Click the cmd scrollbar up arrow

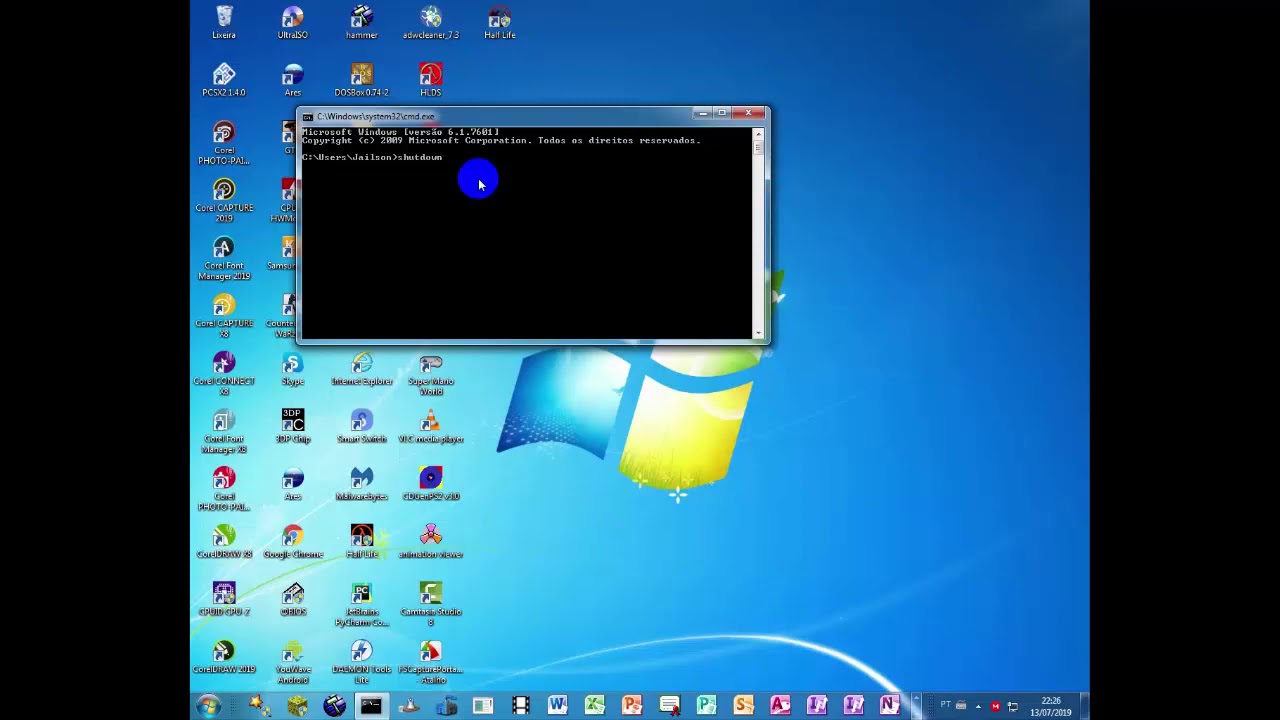tap(758, 134)
